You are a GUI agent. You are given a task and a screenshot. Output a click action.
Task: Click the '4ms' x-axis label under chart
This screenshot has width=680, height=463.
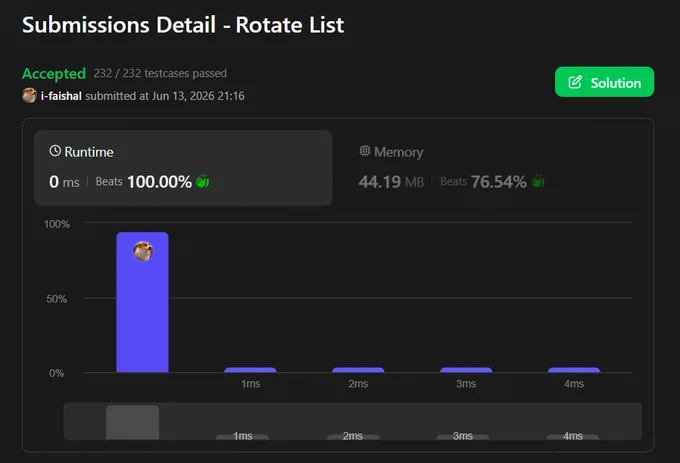tap(574, 384)
